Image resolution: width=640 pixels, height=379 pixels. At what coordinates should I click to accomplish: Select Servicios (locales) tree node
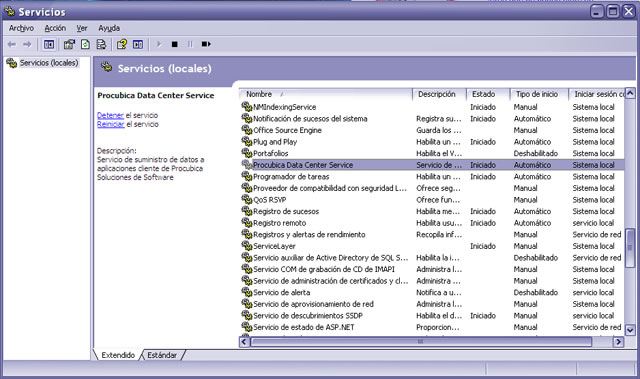tap(49, 63)
